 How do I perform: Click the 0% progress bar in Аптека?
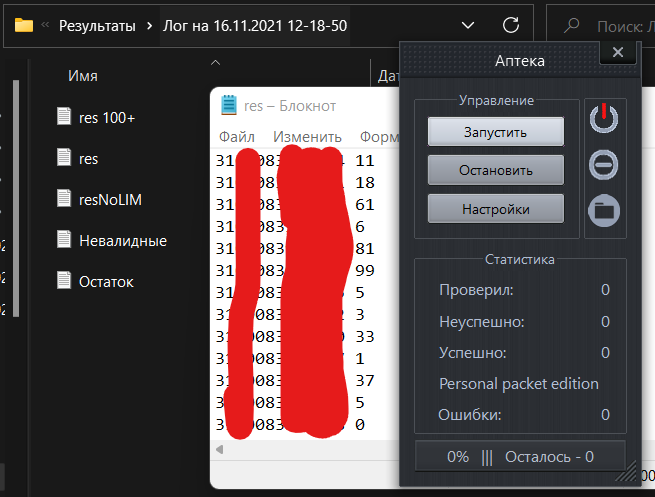click(520, 456)
